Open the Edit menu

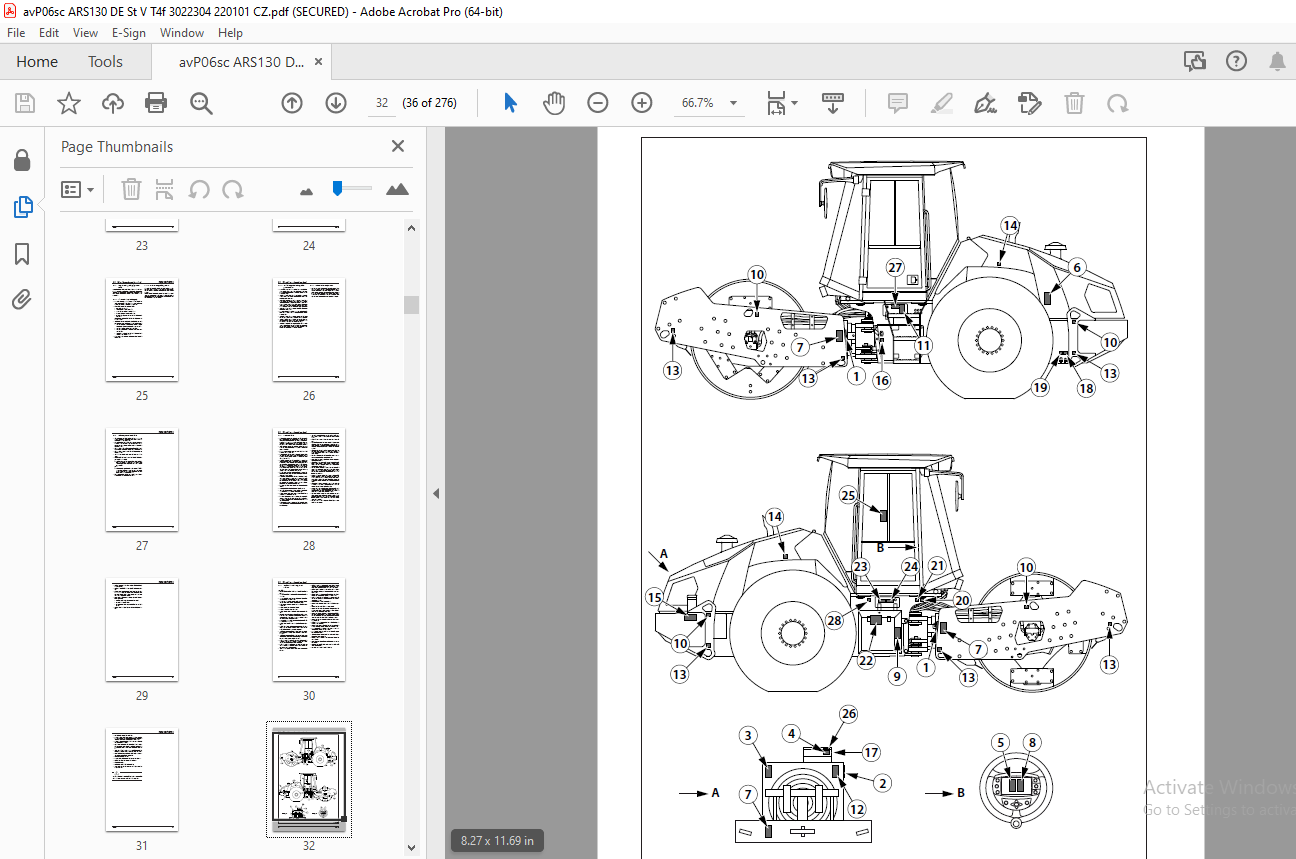tap(49, 33)
